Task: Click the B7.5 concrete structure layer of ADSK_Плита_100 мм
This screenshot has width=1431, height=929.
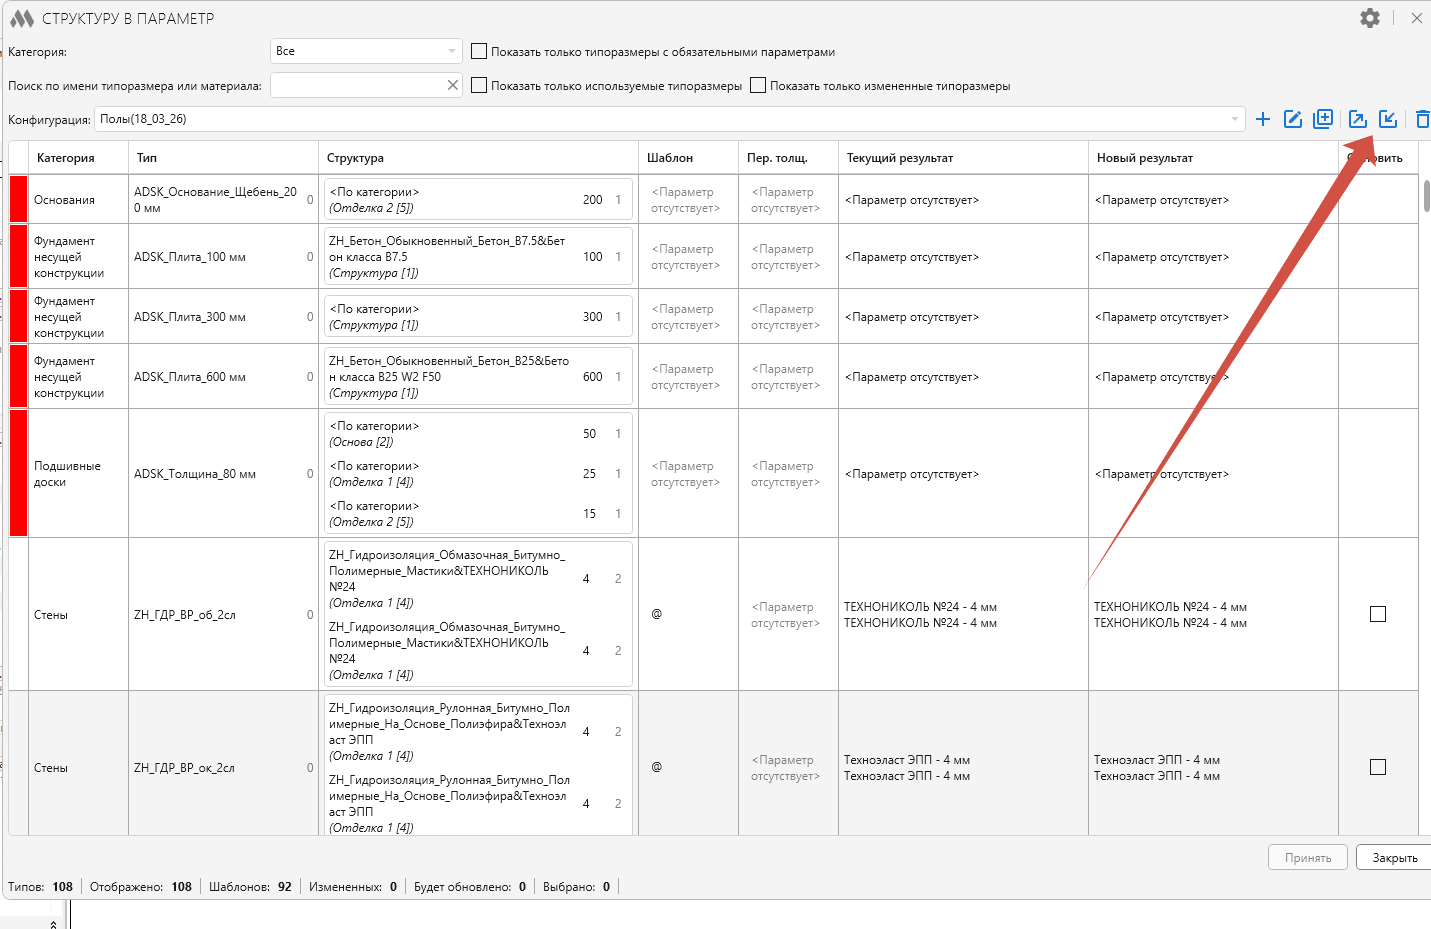Action: tap(478, 256)
